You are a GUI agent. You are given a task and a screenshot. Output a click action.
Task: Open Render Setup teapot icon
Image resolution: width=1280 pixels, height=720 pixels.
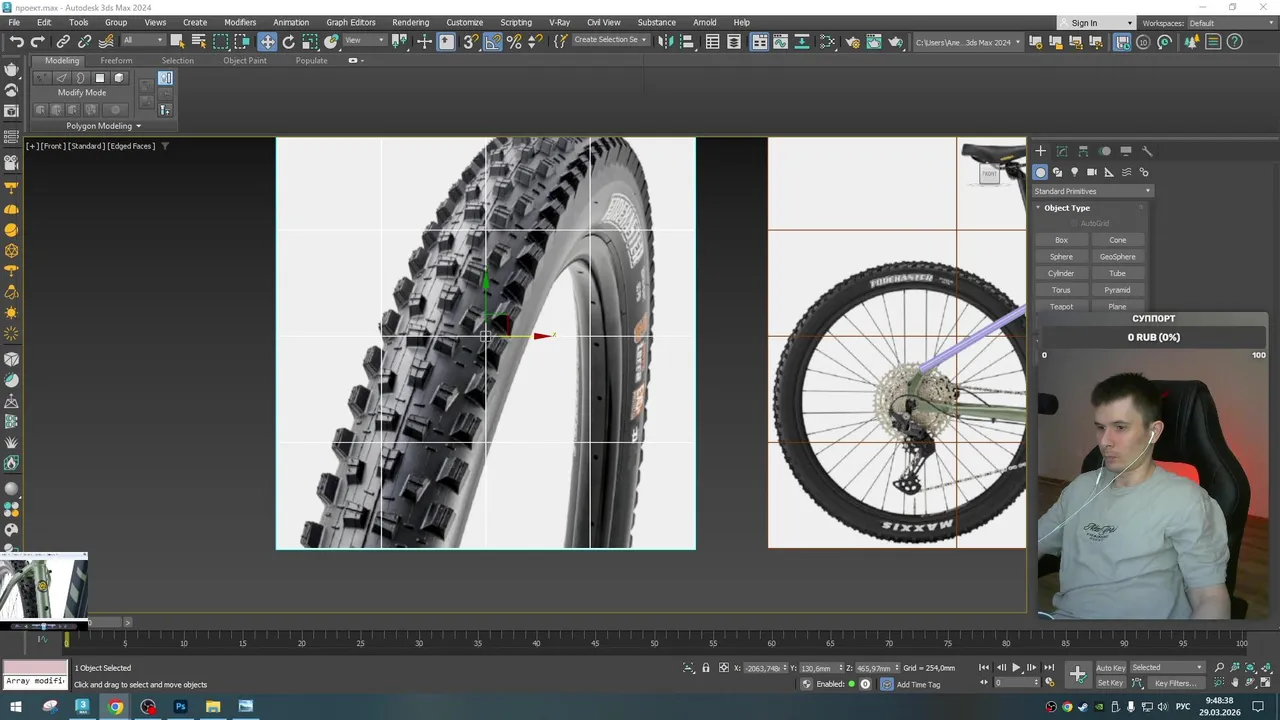point(853,41)
